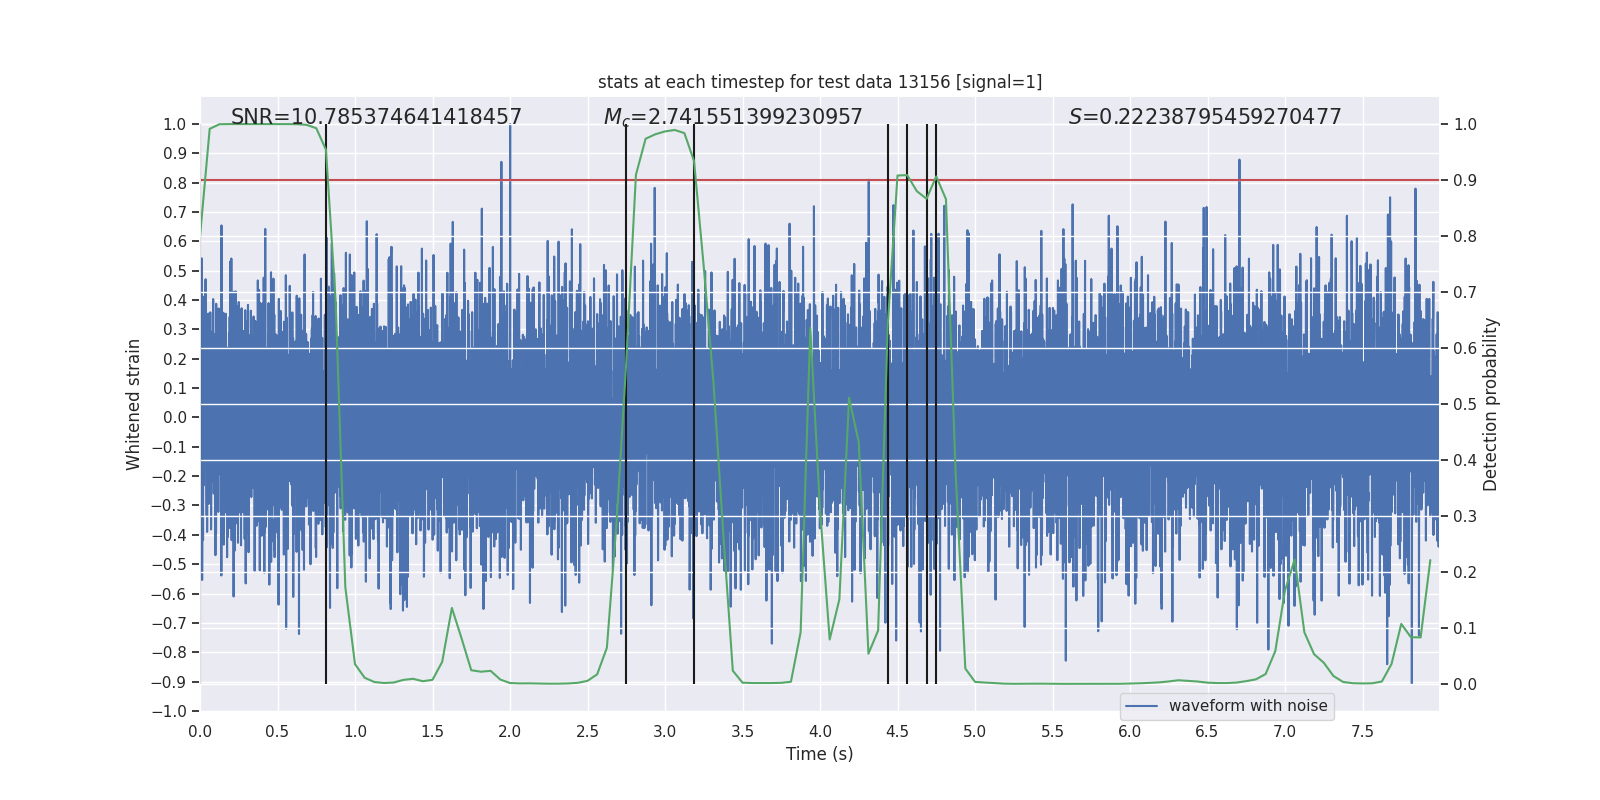Click the 'waveform with noise' legend label

coord(1248,706)
